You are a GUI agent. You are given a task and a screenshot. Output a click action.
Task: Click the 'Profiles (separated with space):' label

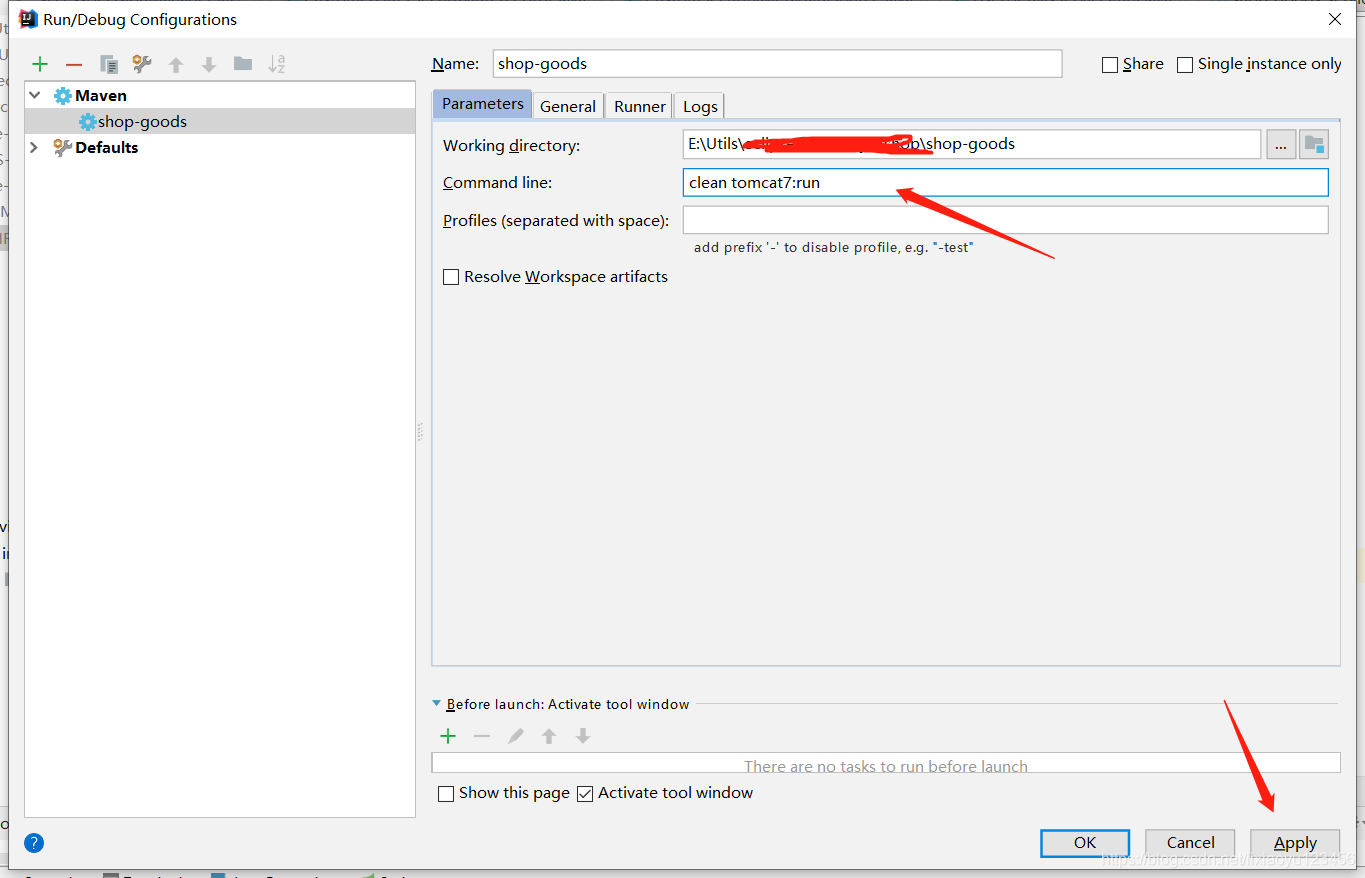pyautogui.click(x=556, y=221)
